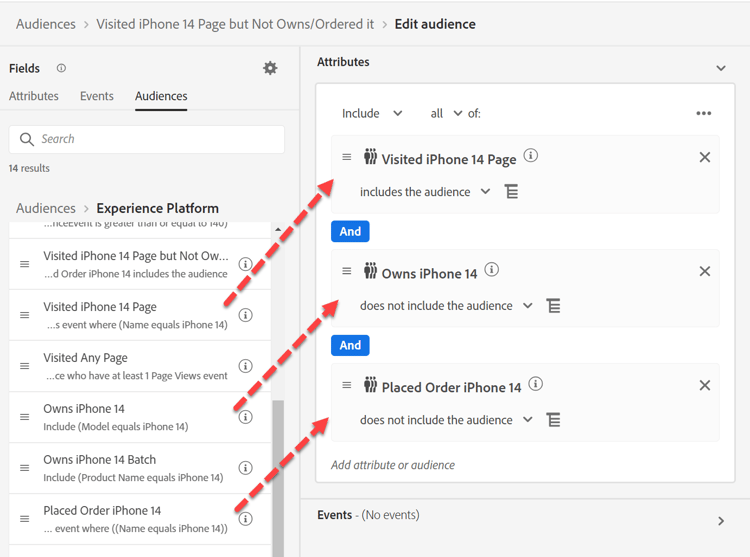Select the Audiences fields tab
The image size is (750, 557).
pos(161,96)
